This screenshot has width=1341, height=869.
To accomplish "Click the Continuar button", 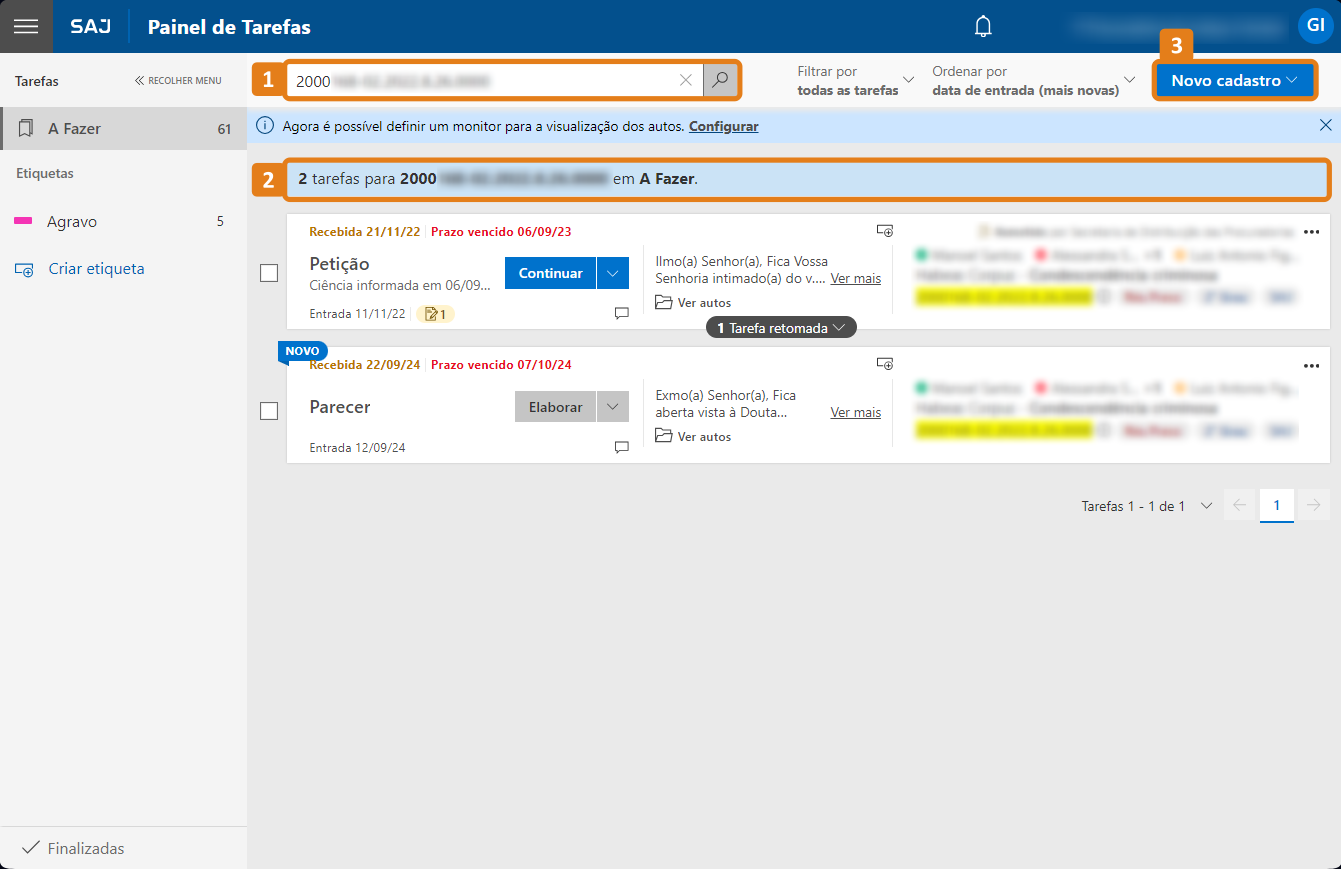I will tap(550, 273).
